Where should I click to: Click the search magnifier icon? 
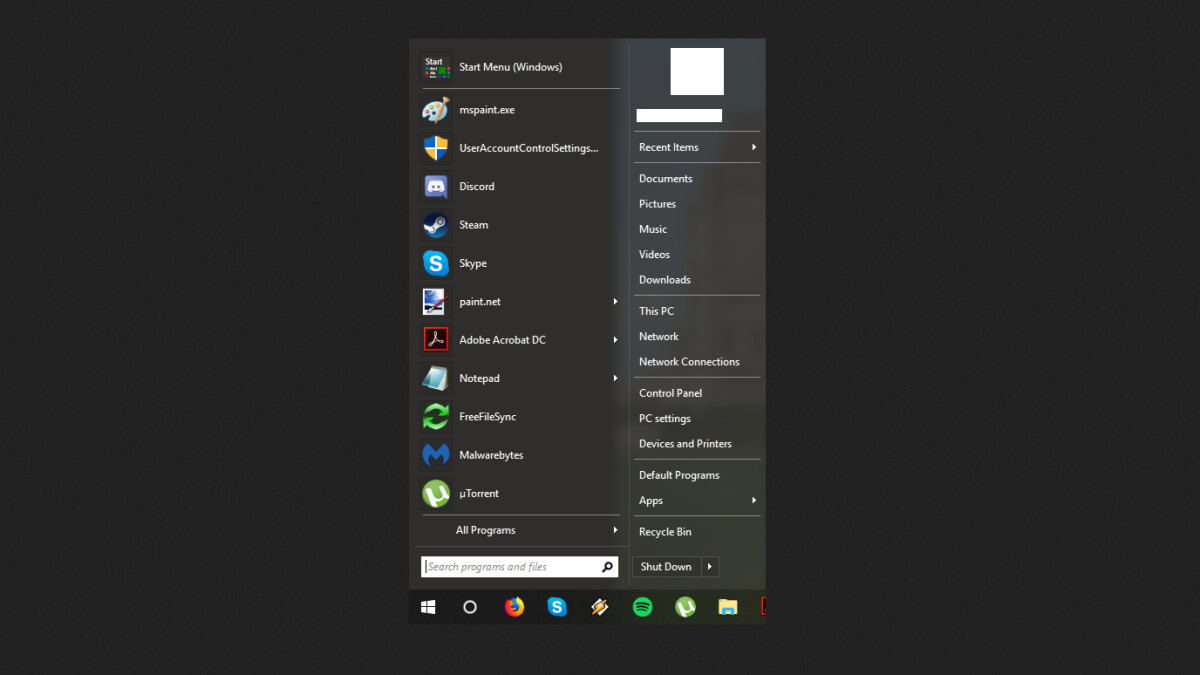click(607, 567)
